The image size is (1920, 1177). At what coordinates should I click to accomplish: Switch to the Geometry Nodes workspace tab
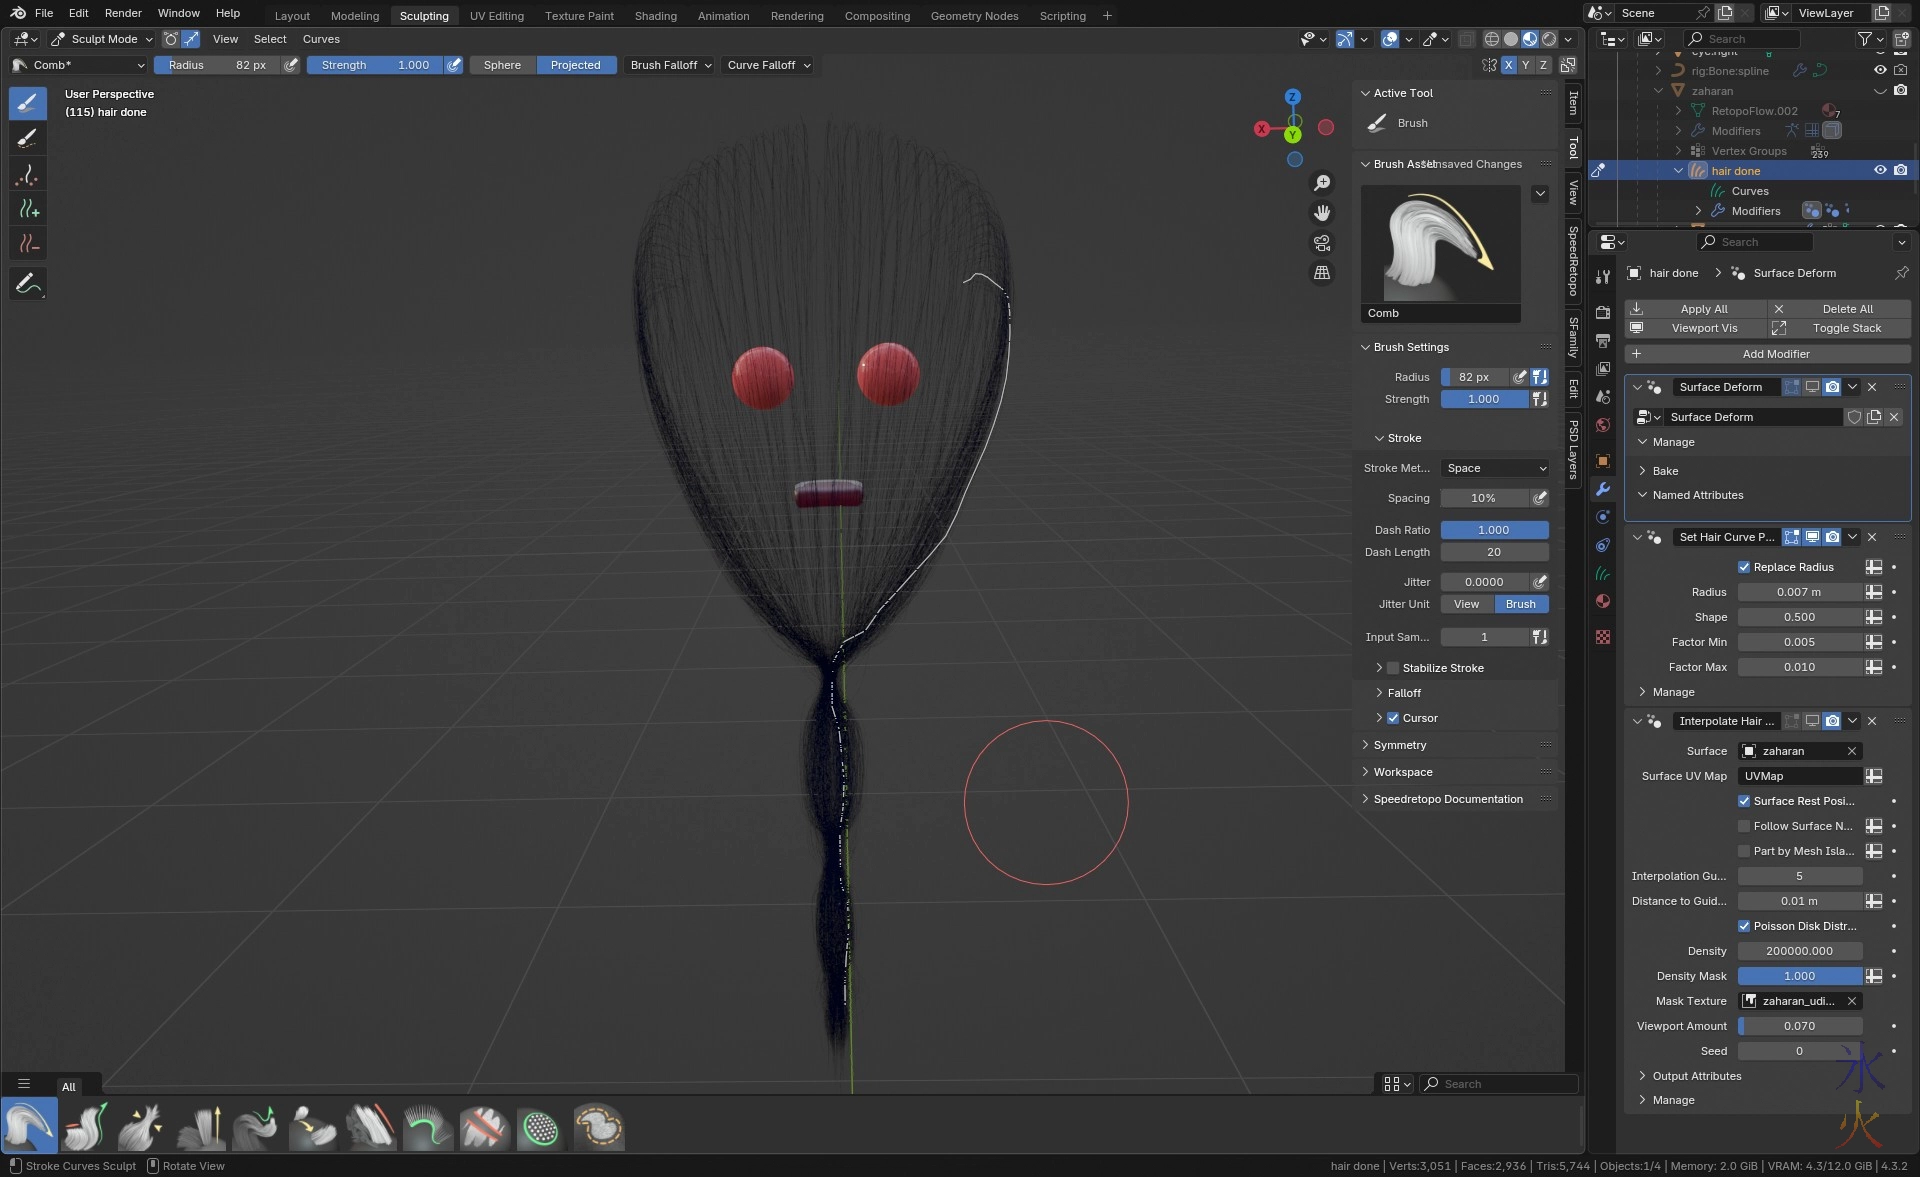[x=974, y=16]
